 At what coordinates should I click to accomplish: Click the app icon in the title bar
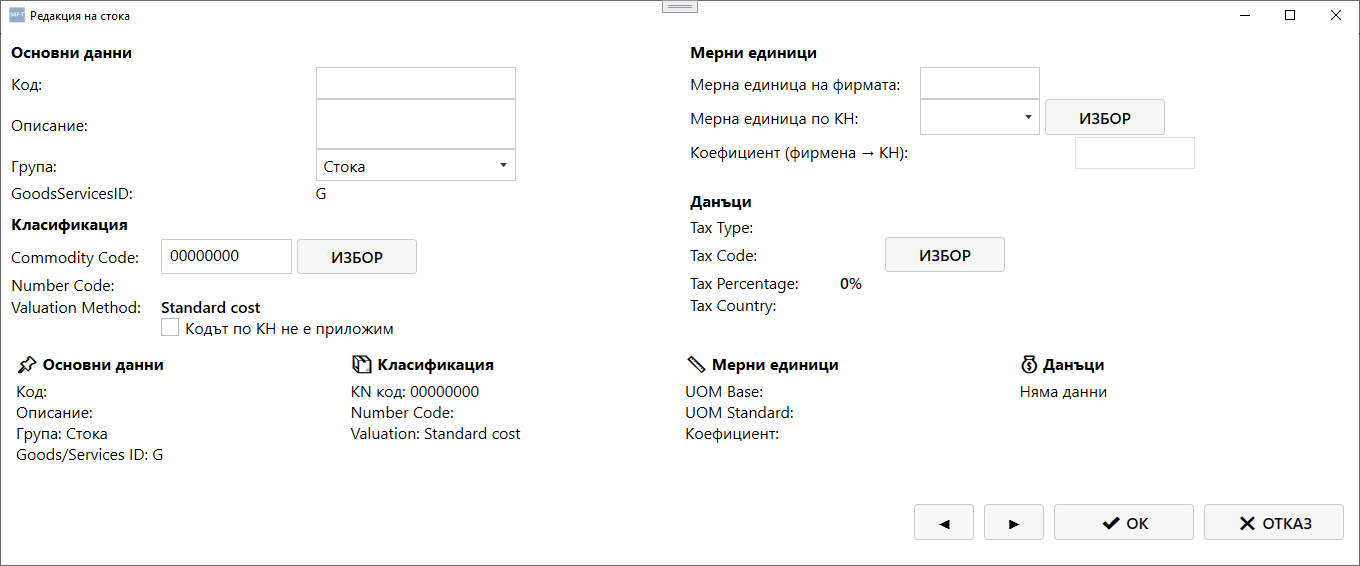[x=16, y=15]
